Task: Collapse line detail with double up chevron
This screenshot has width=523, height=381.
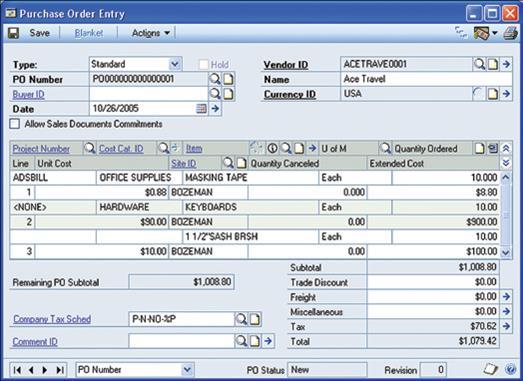Action: [x=506, y=148]
